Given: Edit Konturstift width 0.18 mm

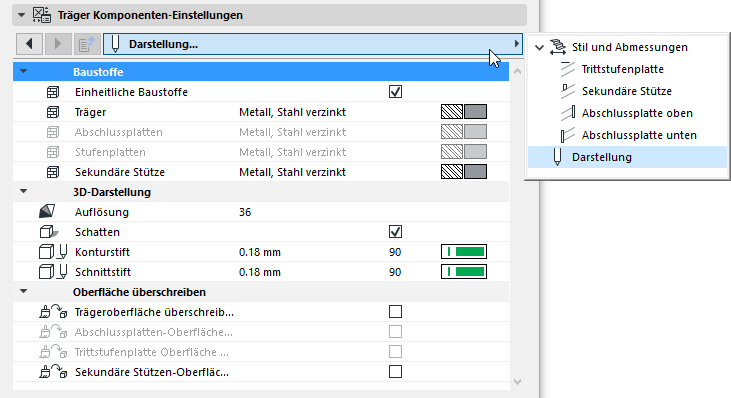Looking at the screenshot, I should point(260,252).
